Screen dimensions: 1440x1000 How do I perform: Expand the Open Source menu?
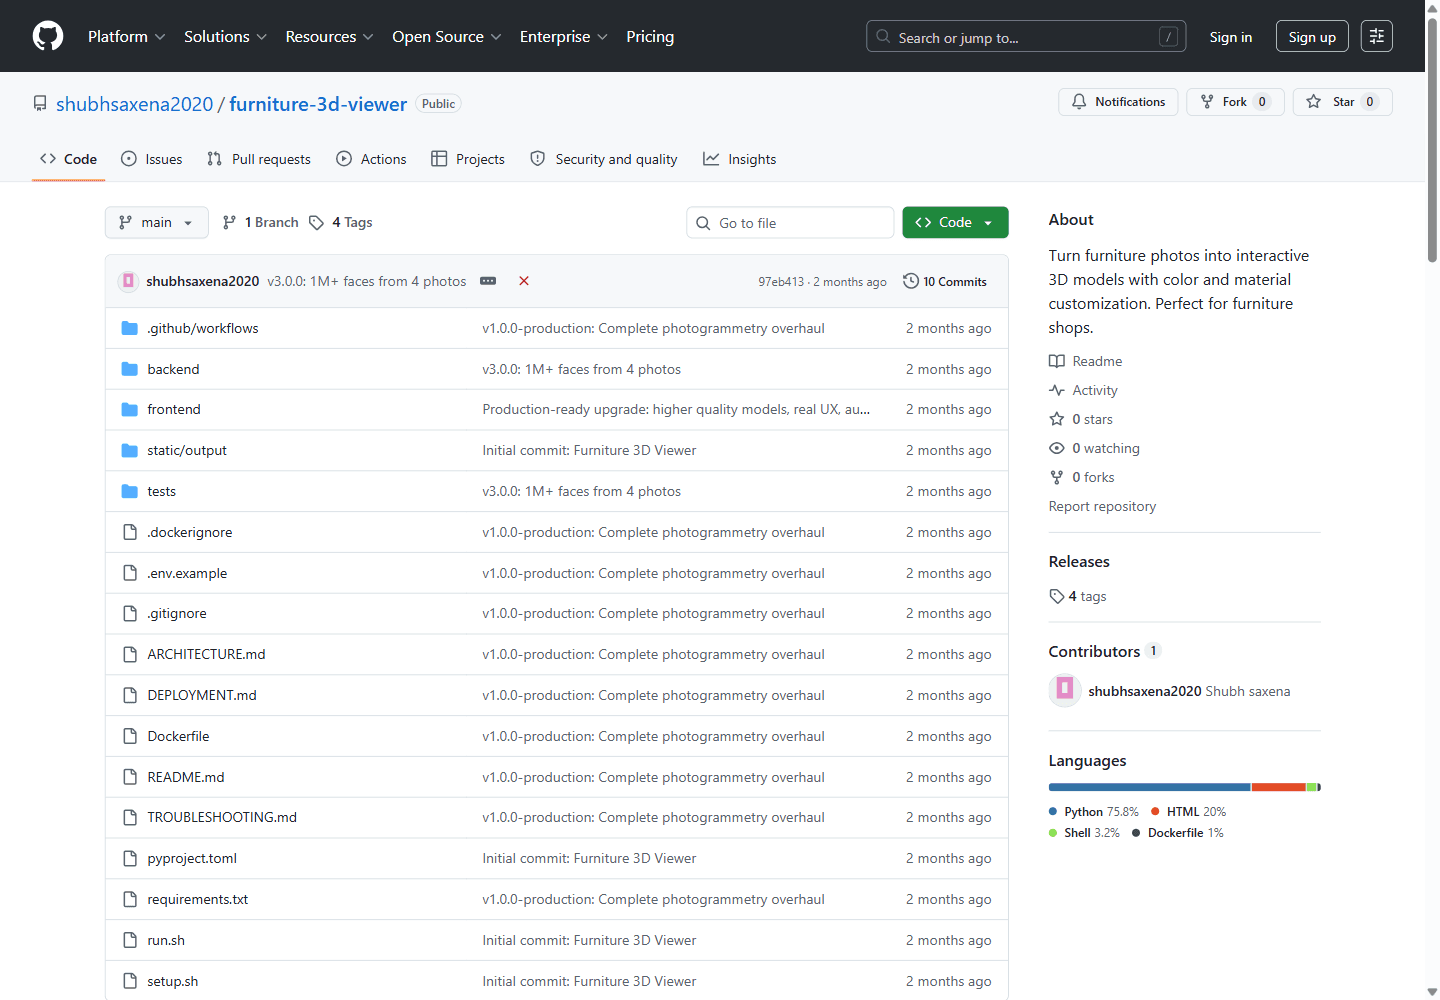coord(446,36)
